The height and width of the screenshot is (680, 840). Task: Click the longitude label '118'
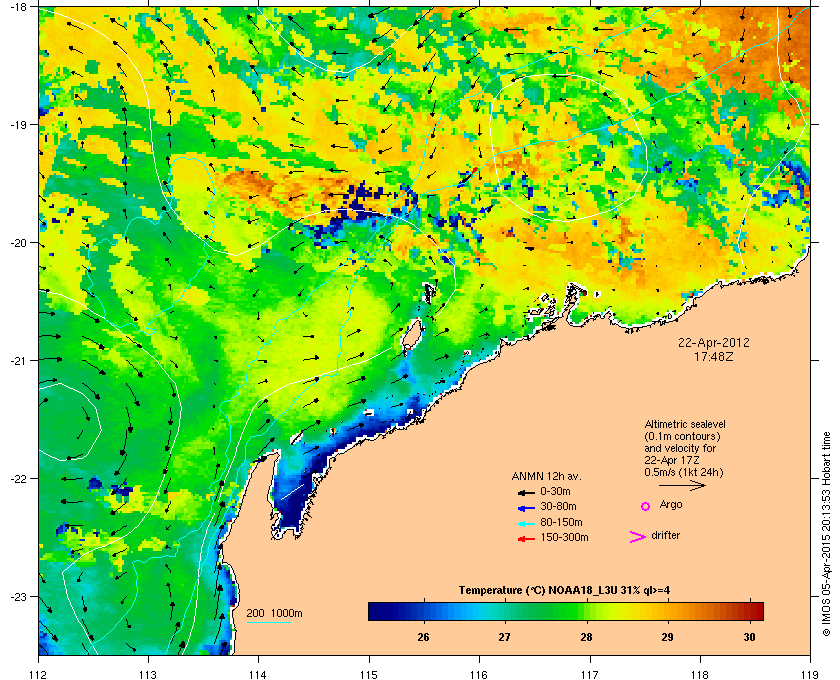pos(700,675)
